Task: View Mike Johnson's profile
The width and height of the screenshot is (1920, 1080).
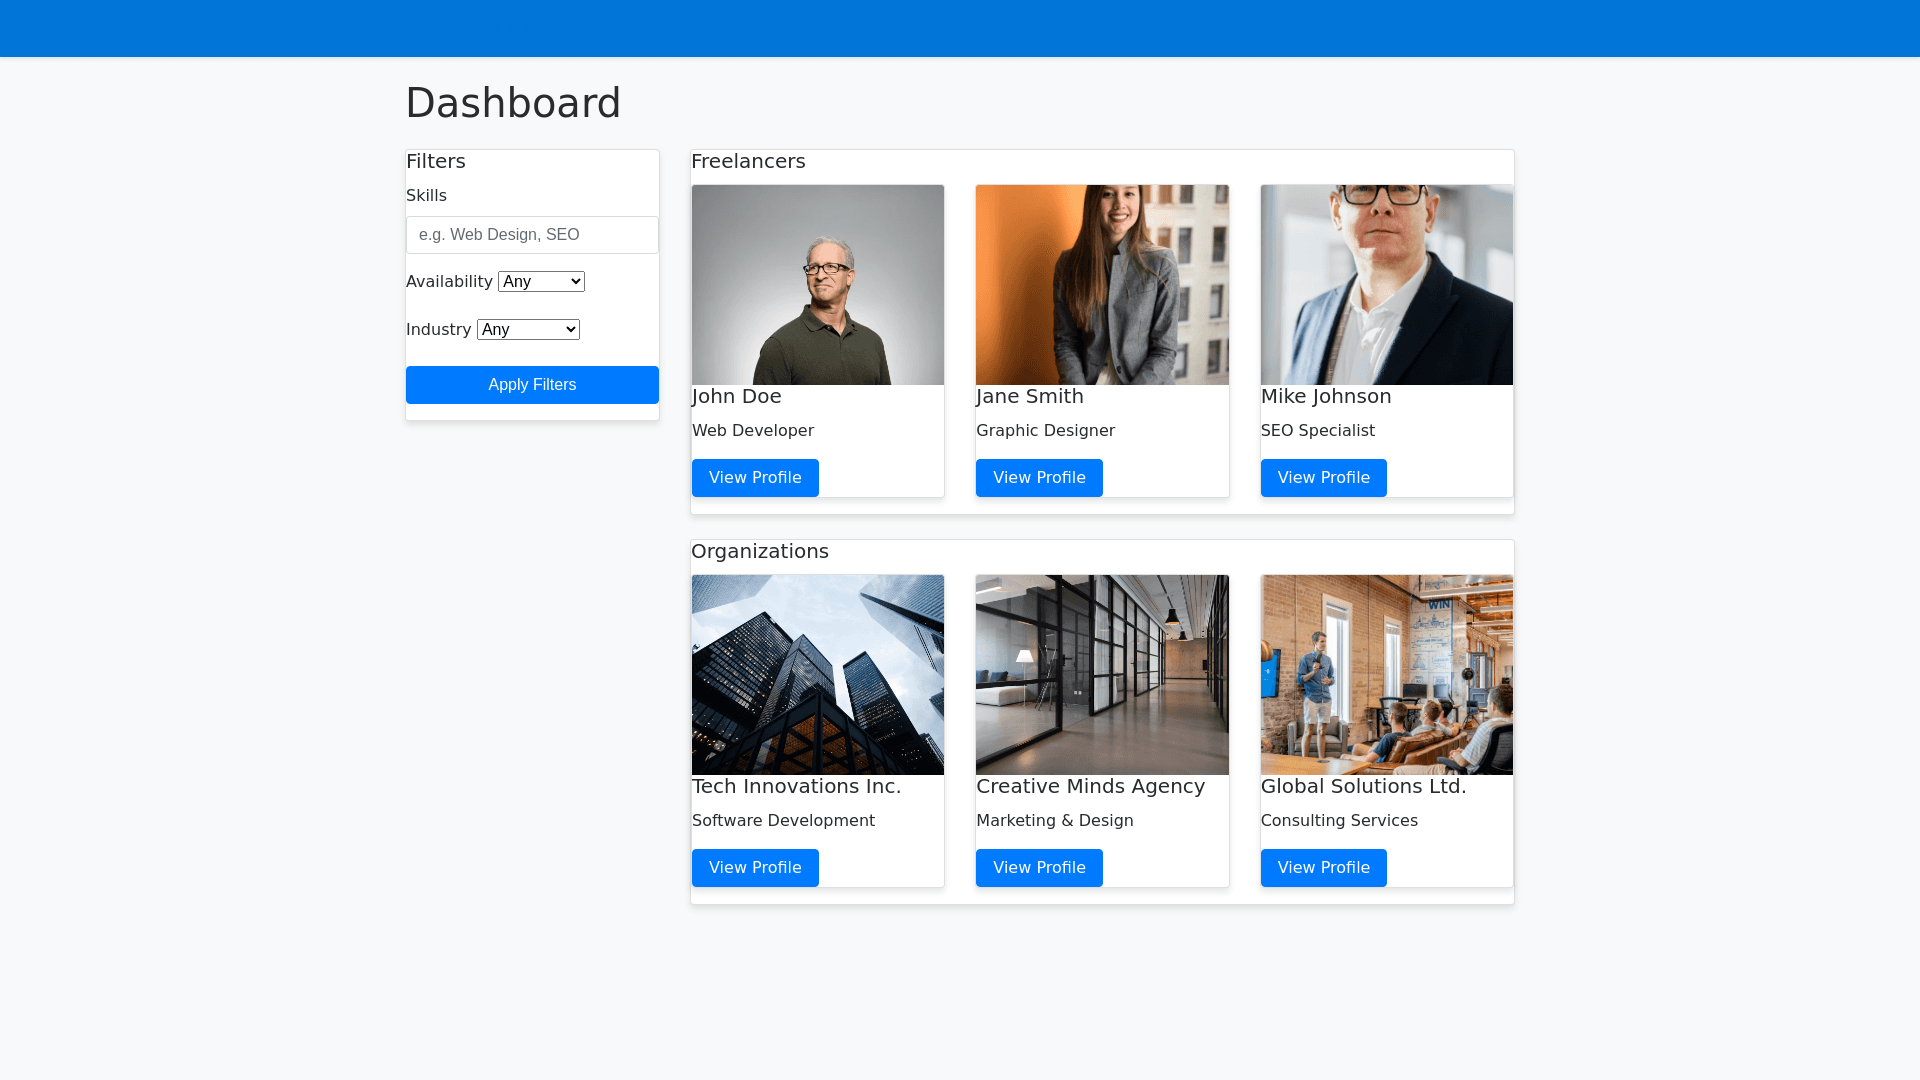Action: tap(1323, 478)
